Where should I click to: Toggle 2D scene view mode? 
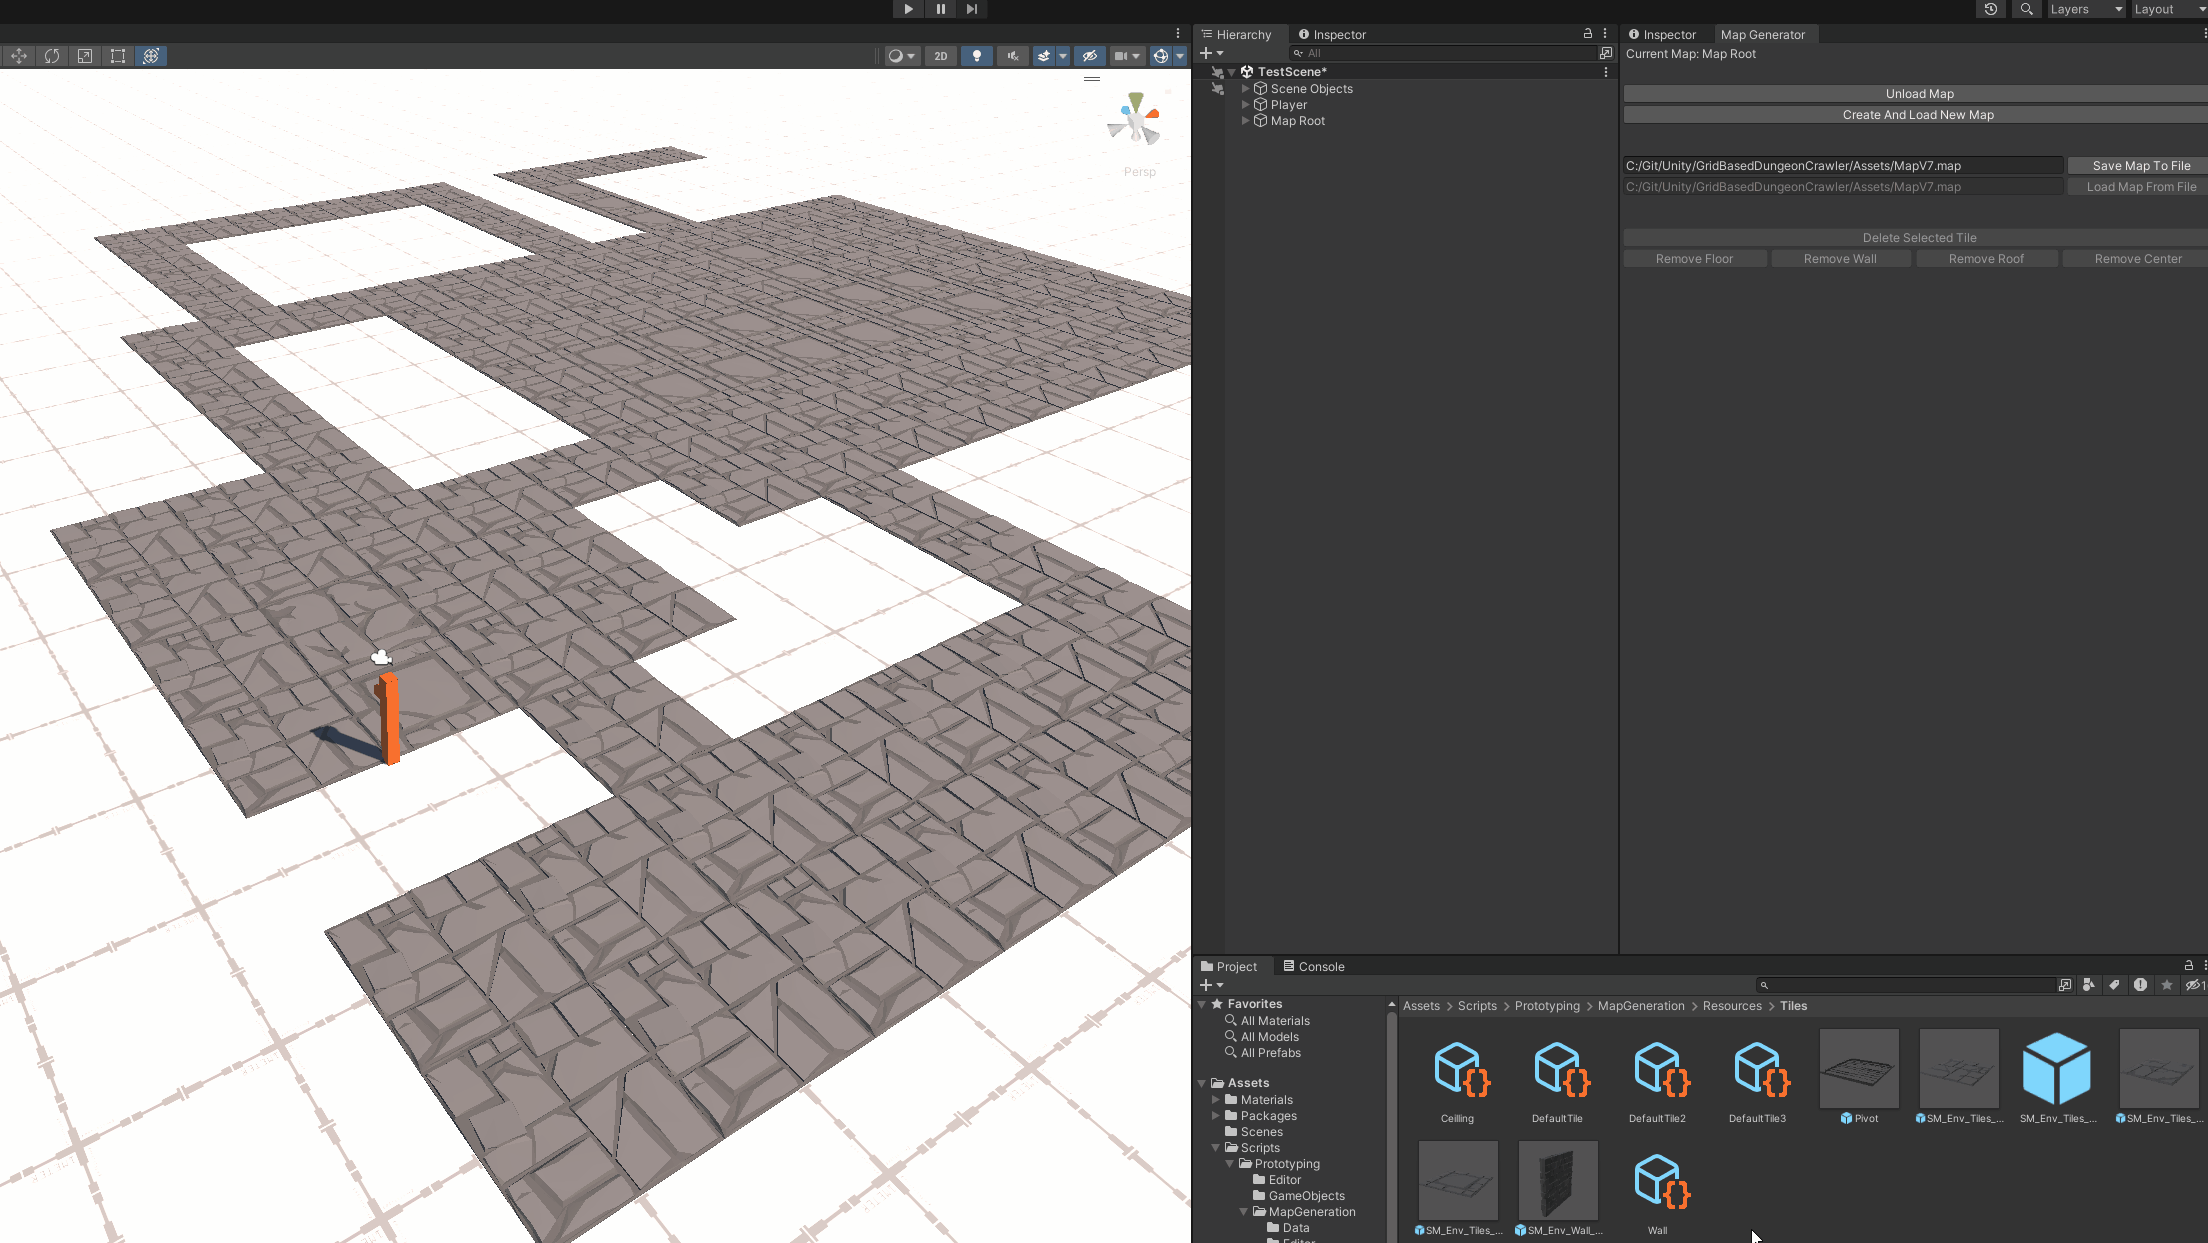[x=940, y=56]
